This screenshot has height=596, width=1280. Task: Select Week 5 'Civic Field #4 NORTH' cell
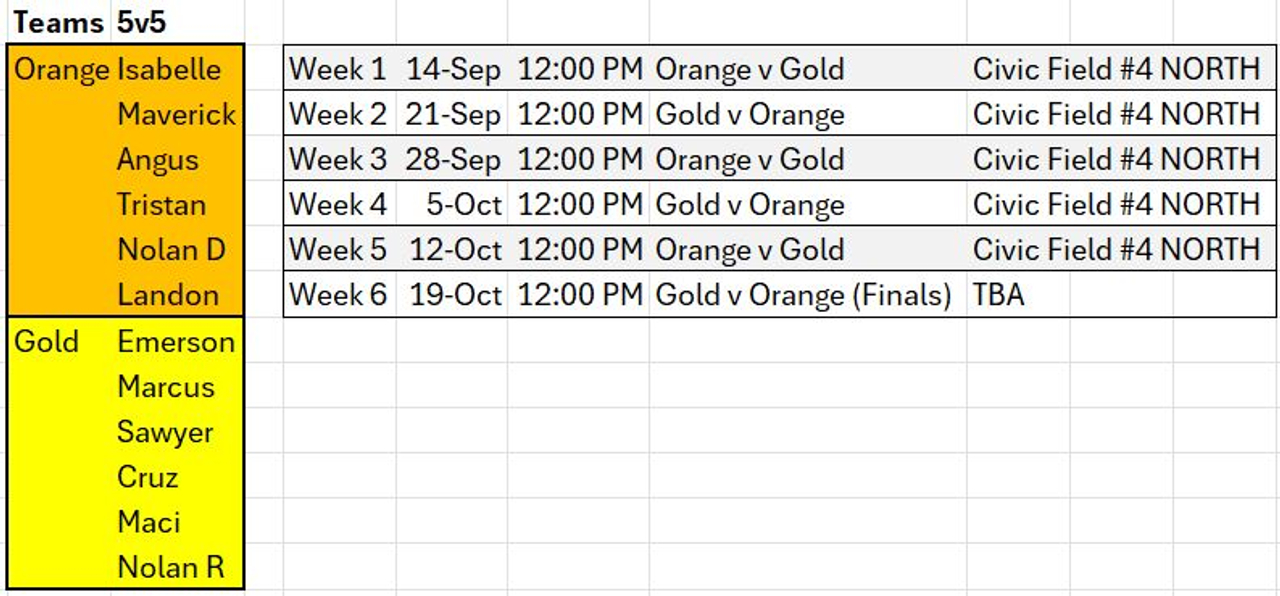click(1116, 250)
